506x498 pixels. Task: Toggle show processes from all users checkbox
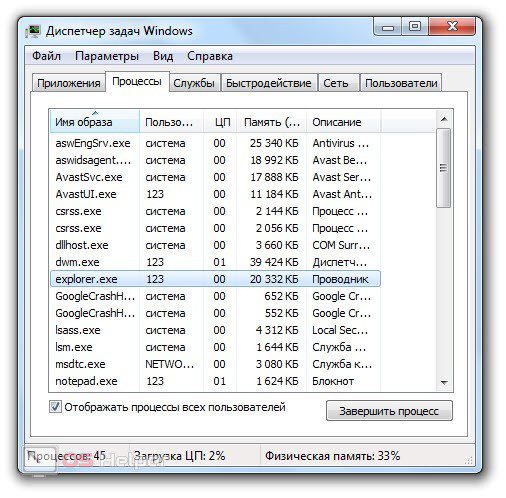(x=55, y=407)
